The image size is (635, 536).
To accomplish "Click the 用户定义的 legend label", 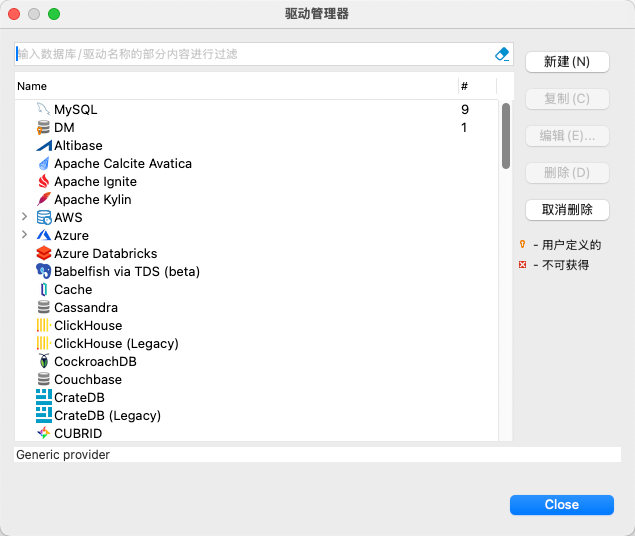I will click(x=571, y=245).
